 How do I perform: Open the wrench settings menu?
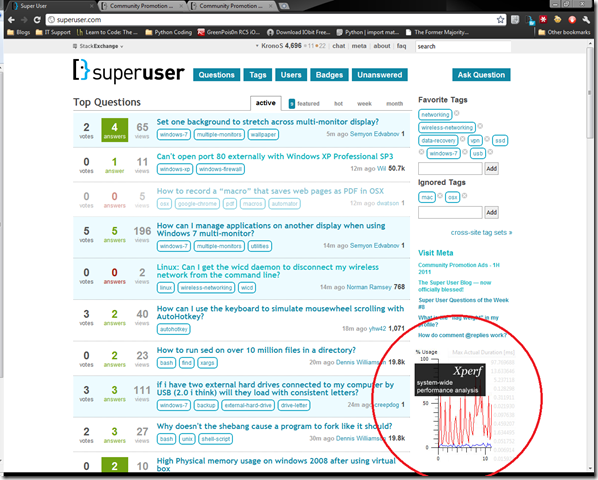(586, 19)
